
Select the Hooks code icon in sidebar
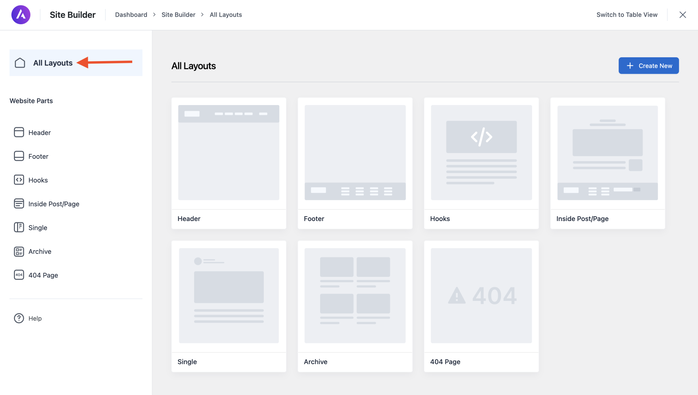pos(19,180)
